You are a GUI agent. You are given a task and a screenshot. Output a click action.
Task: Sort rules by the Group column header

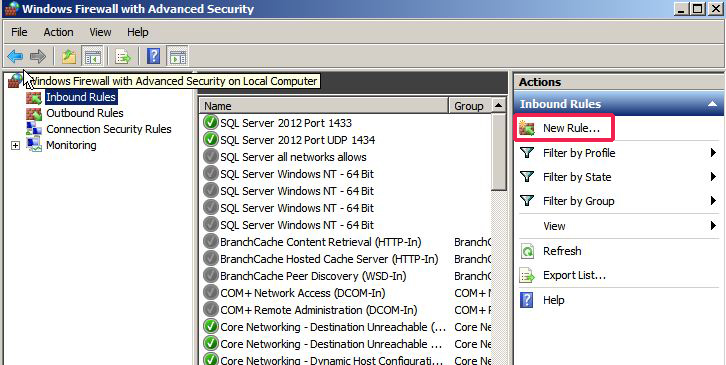coord(469,106)
